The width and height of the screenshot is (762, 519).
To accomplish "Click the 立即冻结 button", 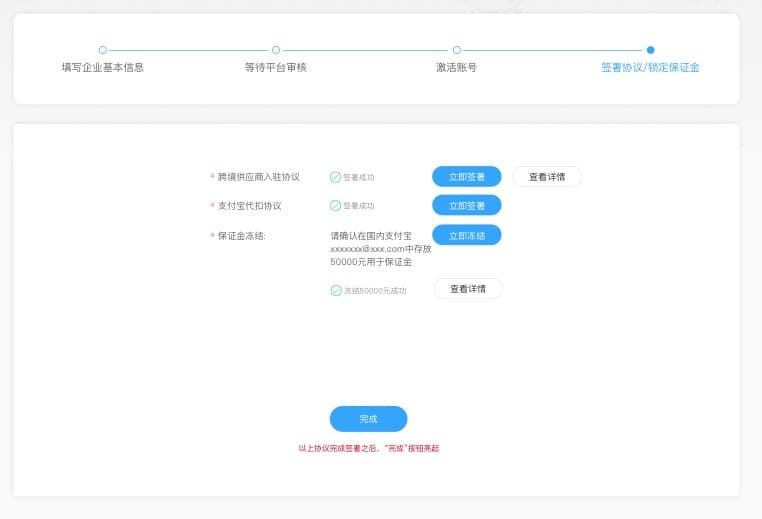I will point(467,235).
